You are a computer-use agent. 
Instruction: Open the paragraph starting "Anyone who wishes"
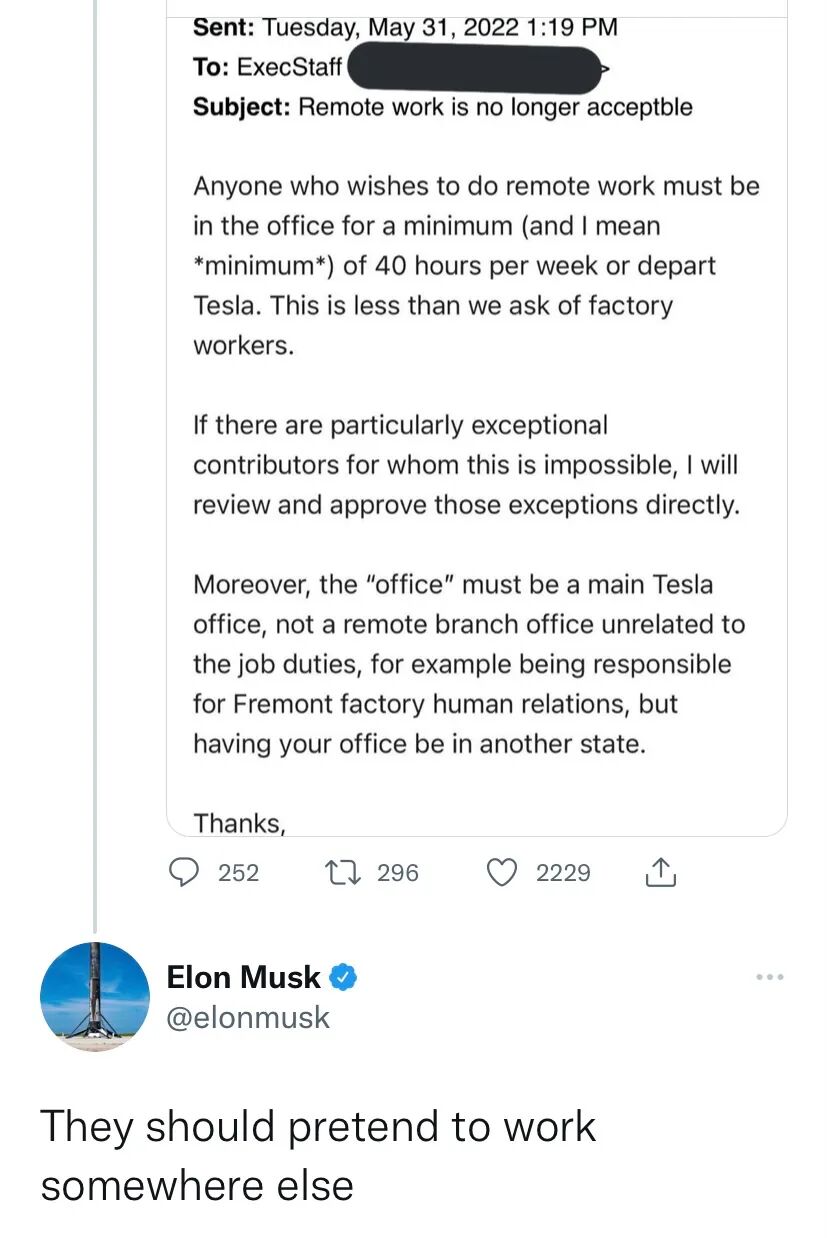coord(476,266)
